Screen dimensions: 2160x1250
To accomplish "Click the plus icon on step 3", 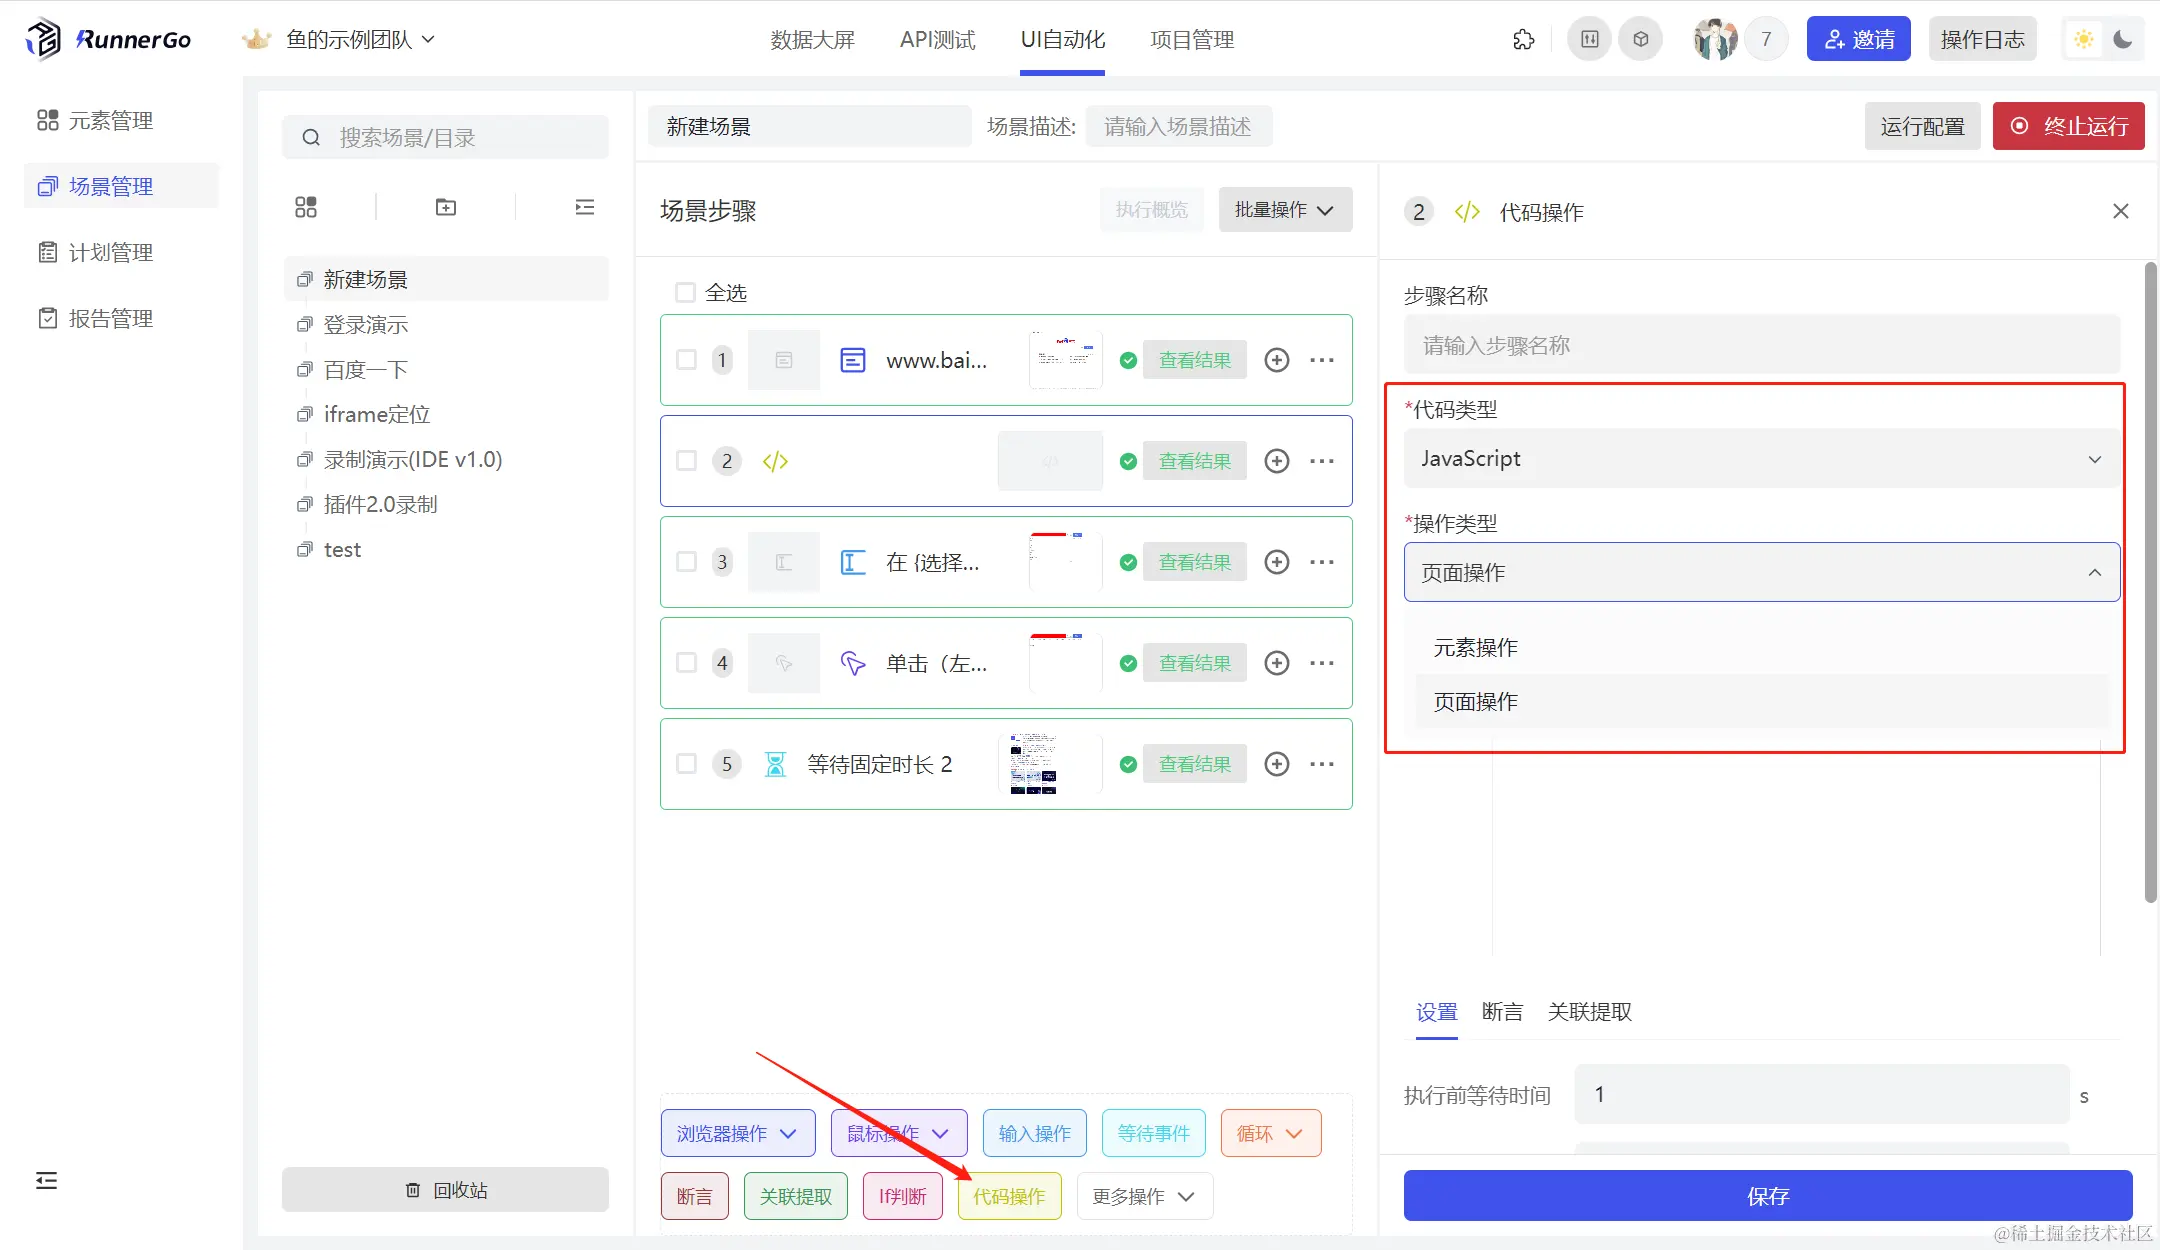I will 1277,562.
